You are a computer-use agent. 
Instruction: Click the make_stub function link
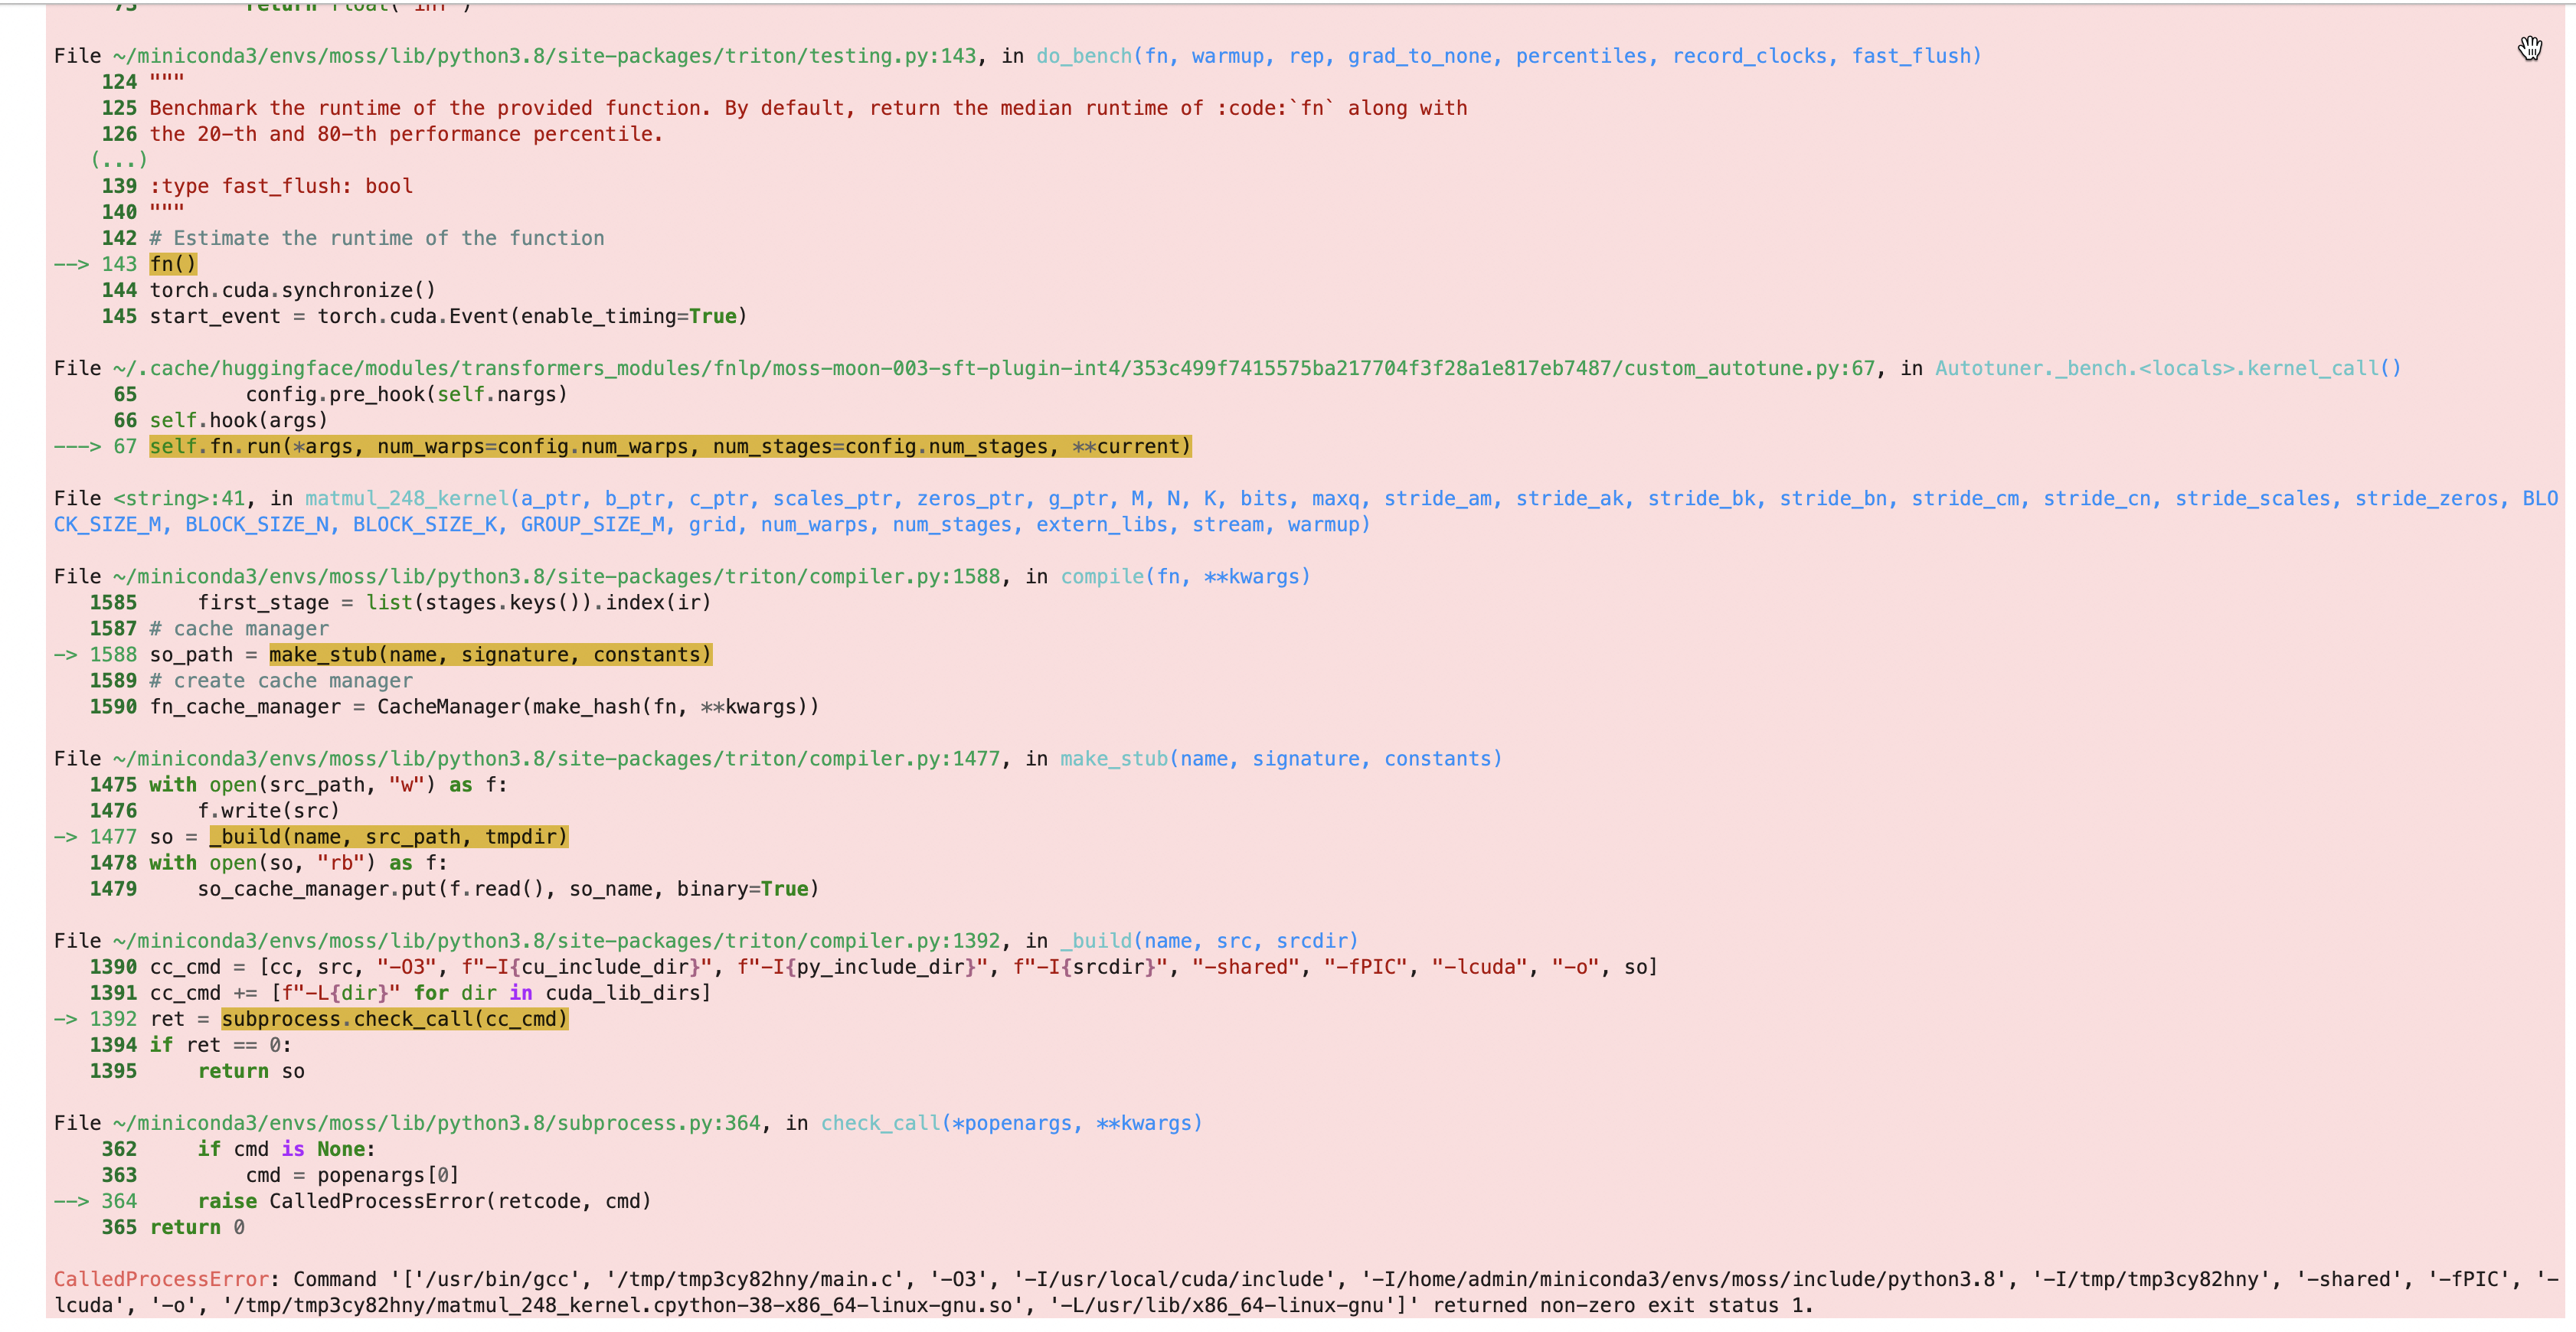1112,758
